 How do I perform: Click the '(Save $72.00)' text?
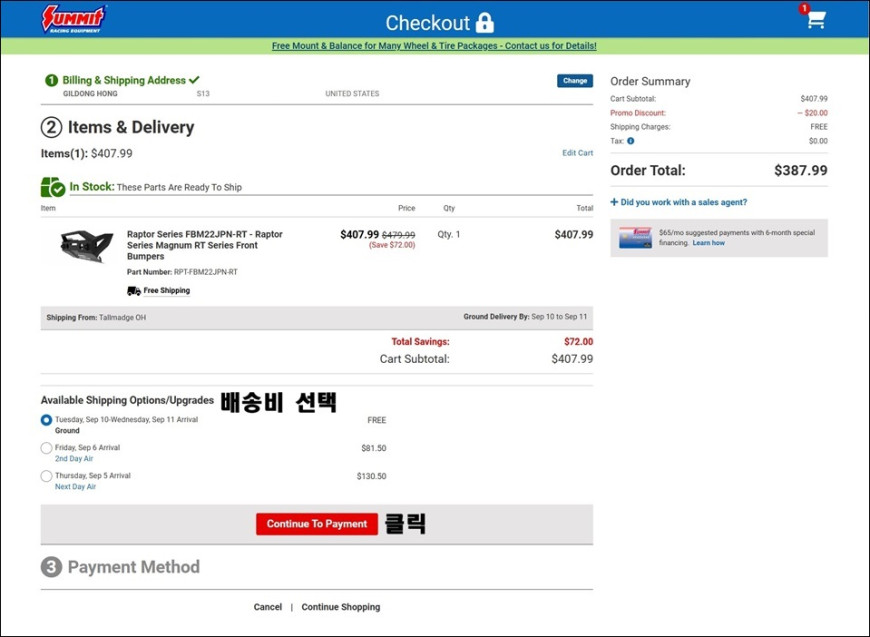click(x=392, y=245)
